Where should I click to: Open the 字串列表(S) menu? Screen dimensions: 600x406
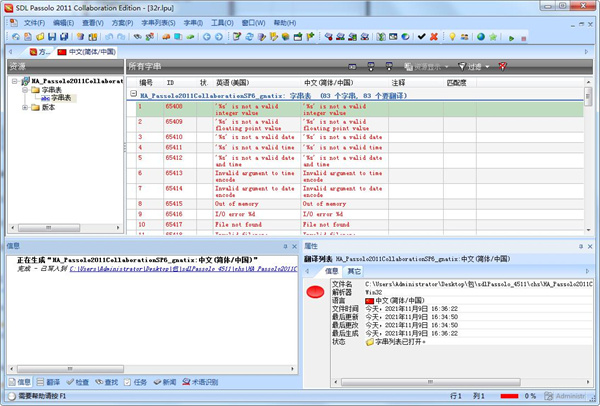[158, 23]
